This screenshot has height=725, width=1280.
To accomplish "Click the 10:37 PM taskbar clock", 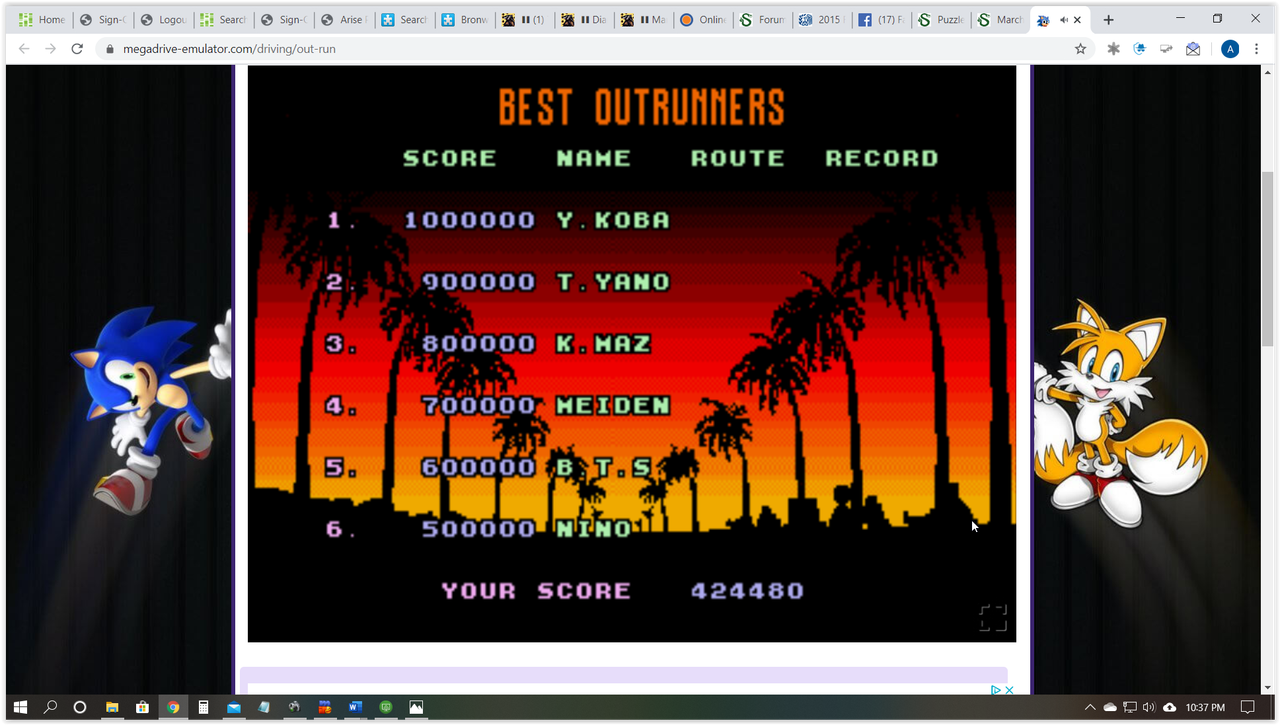I will click(1205, 707).
